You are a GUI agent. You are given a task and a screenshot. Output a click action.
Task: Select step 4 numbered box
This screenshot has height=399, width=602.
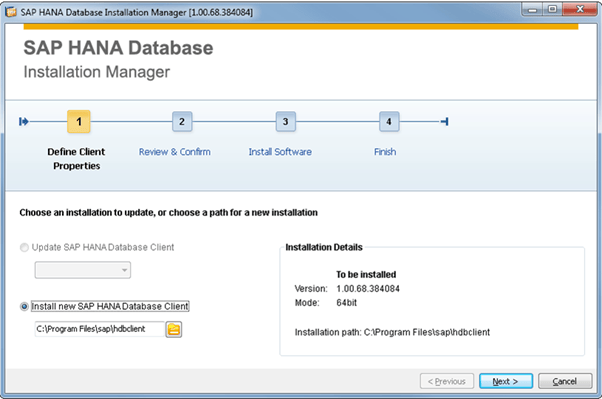coord(389,122)
